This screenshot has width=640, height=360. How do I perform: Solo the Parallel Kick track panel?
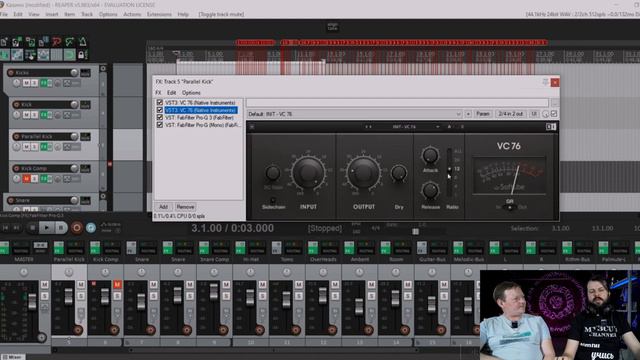tap(34, 147)
